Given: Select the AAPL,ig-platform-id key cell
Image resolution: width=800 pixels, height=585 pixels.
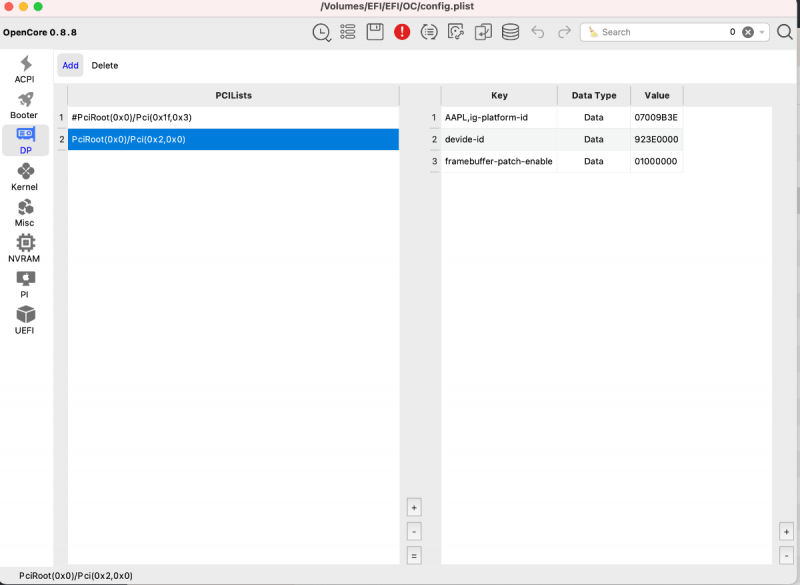Looking at the screenshot, I should [499, 117].
